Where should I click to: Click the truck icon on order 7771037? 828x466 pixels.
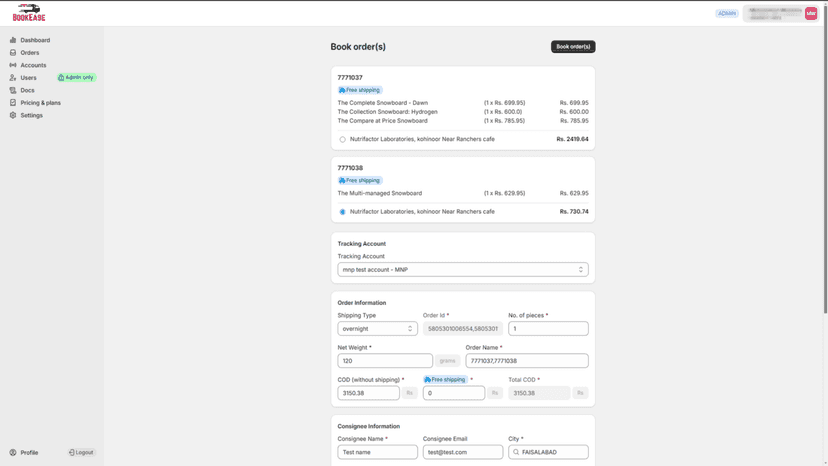coord(342,90)
